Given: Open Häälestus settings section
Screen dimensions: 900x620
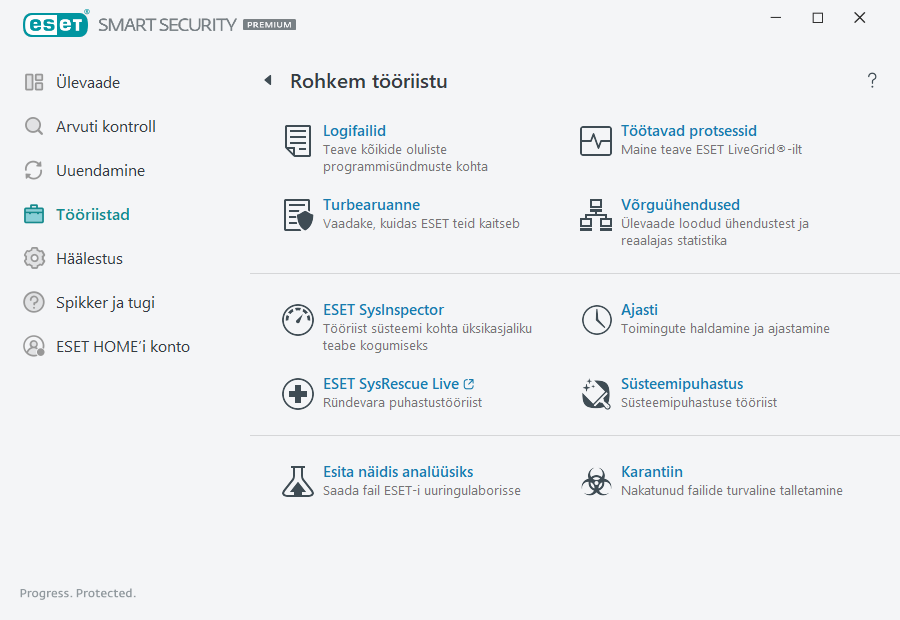Looking at the screenshot, I should pyautogui.click(x=89, y=259).
